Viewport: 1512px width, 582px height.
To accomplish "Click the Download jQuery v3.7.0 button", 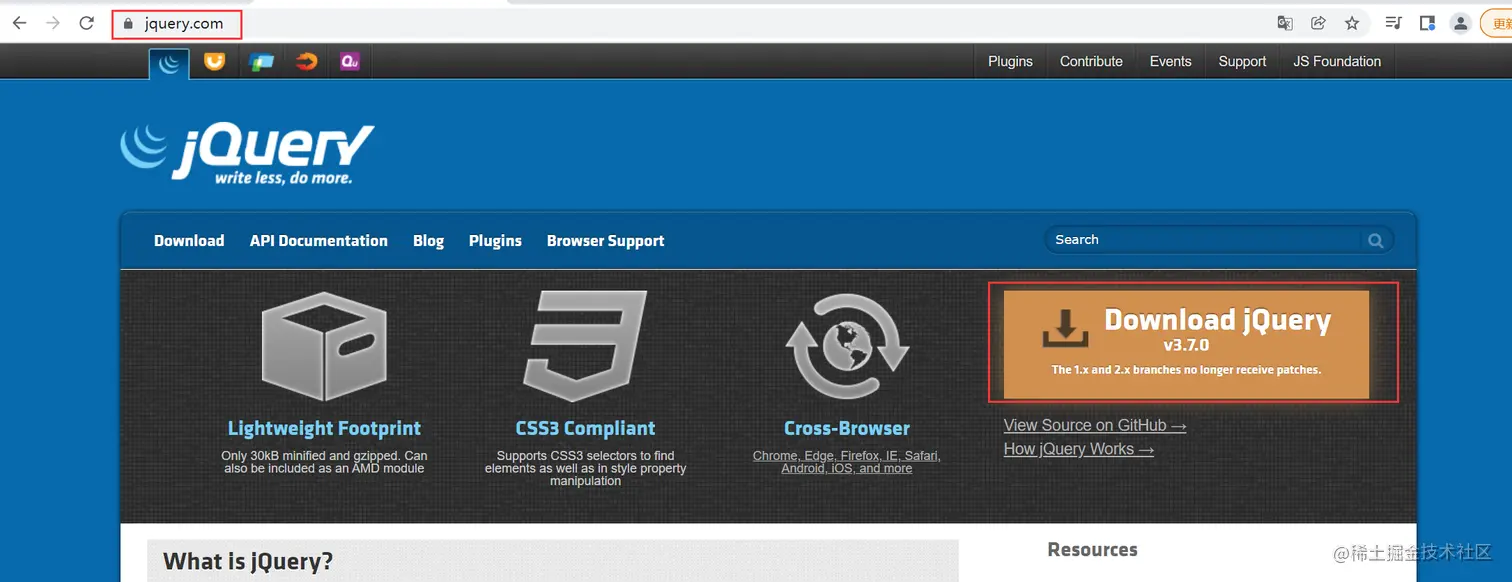I will tap(1186, 345).
